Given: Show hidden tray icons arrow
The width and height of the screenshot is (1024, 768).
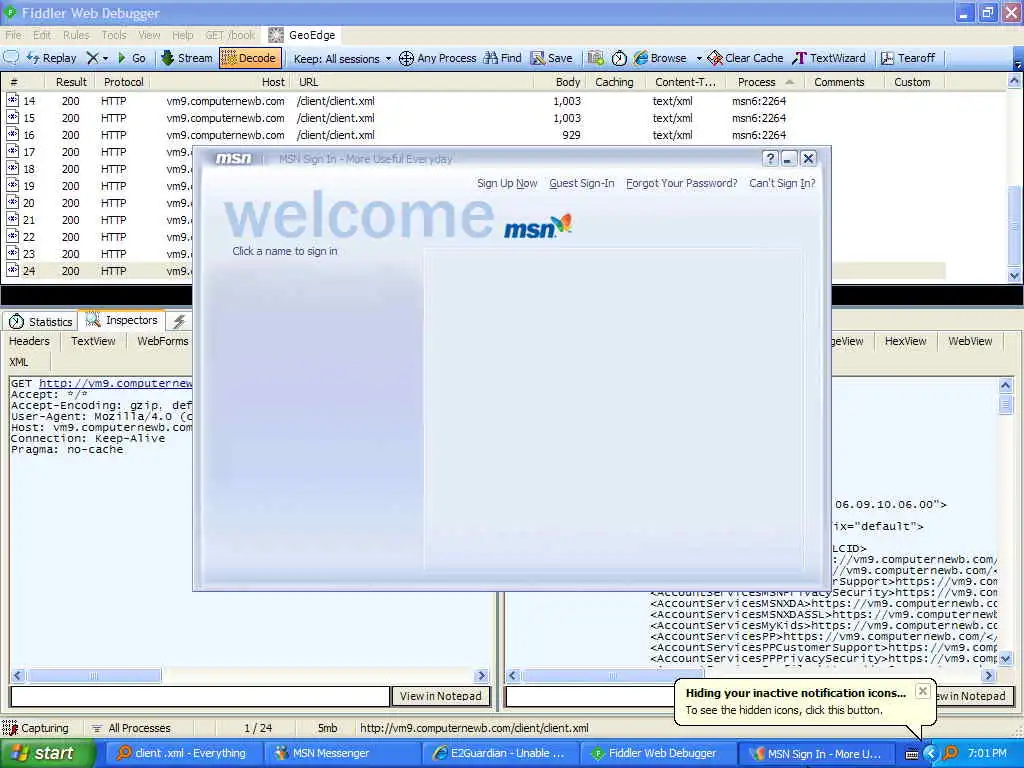Looking at the screenshot, I should point(931,754).
